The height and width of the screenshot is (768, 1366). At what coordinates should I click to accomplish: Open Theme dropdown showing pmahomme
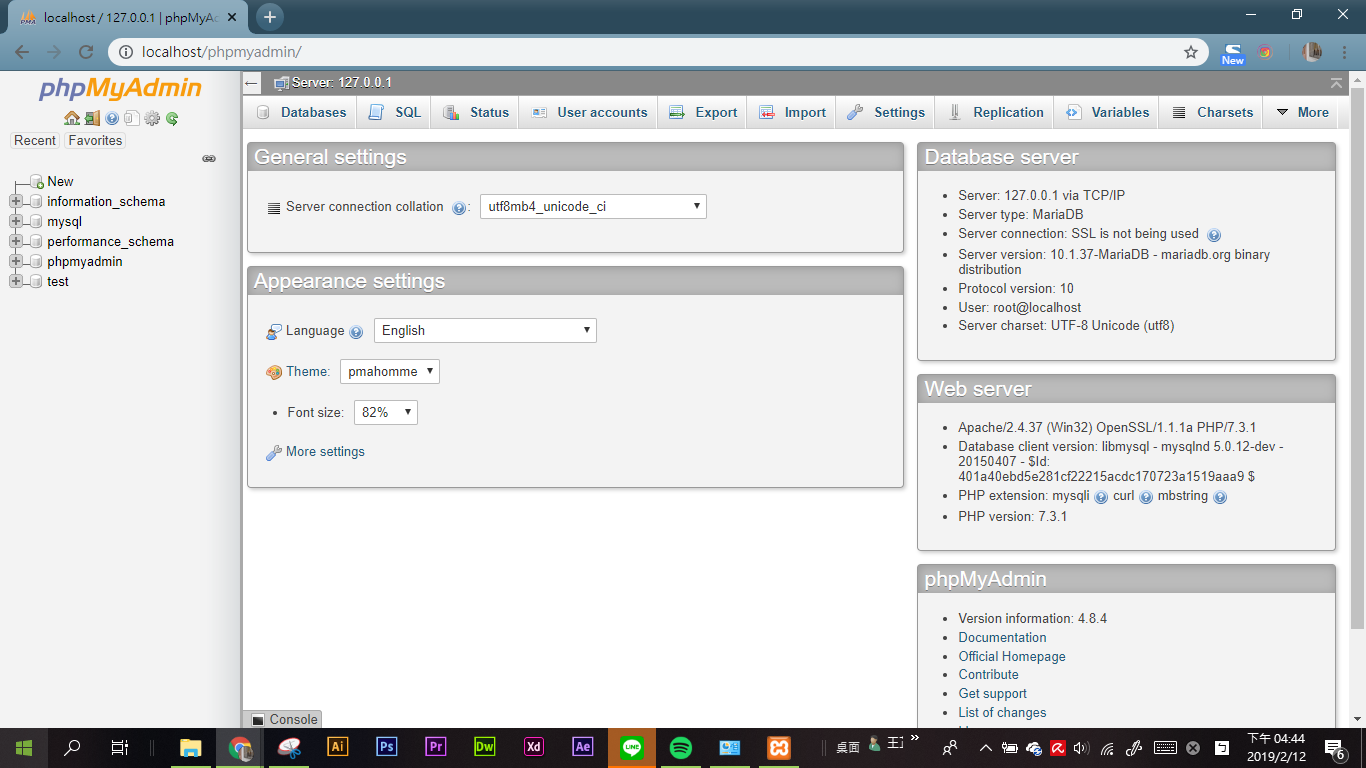[x=390, y=372]
